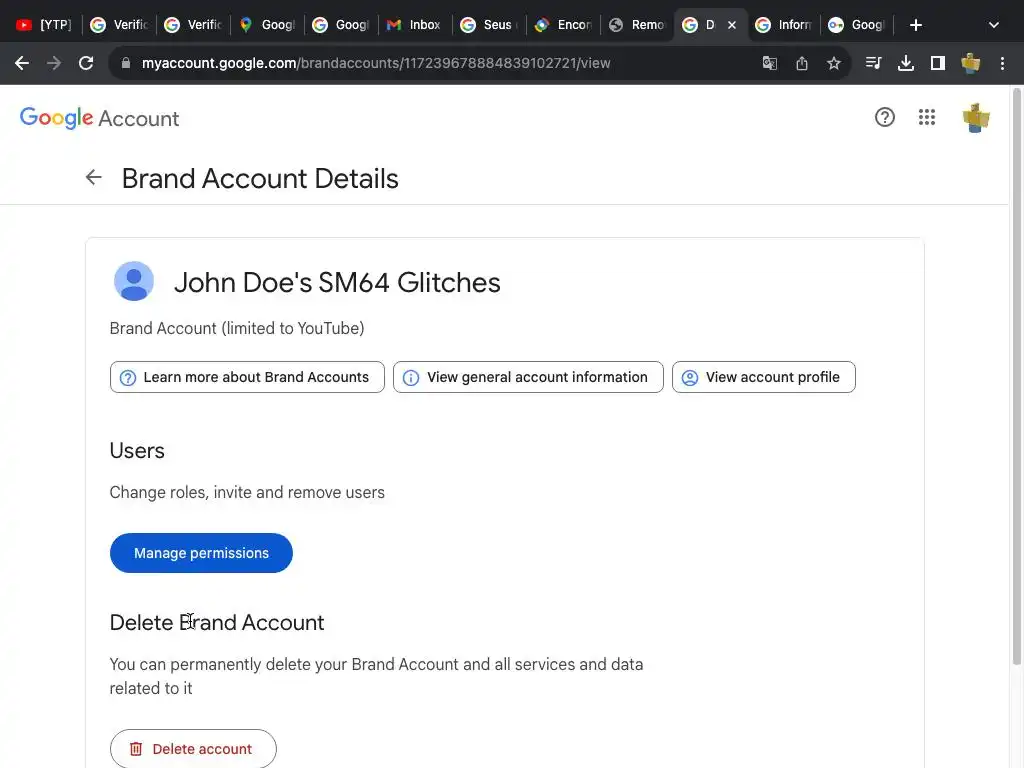
Task: Toggle the browser side panel icon
Action: [938, 63]
